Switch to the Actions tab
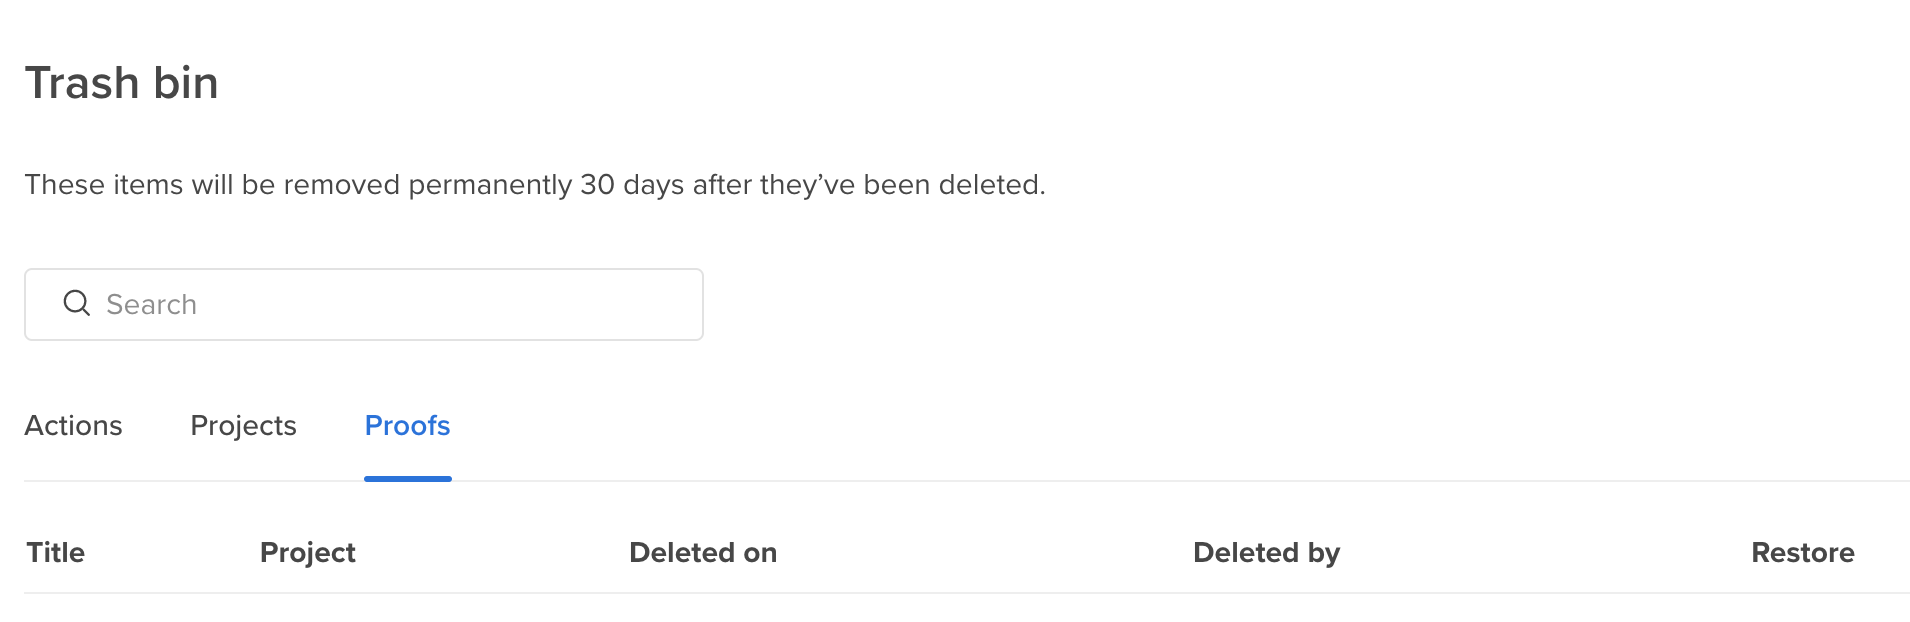Viewport: 1910px width, 622px height. (73, 426)
